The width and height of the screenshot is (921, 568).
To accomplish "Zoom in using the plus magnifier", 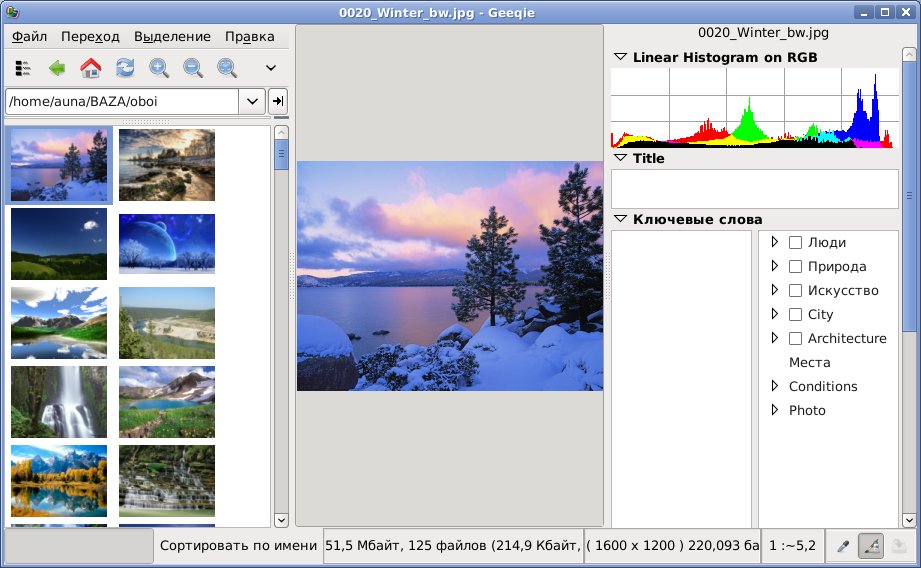I will (159, 68).
